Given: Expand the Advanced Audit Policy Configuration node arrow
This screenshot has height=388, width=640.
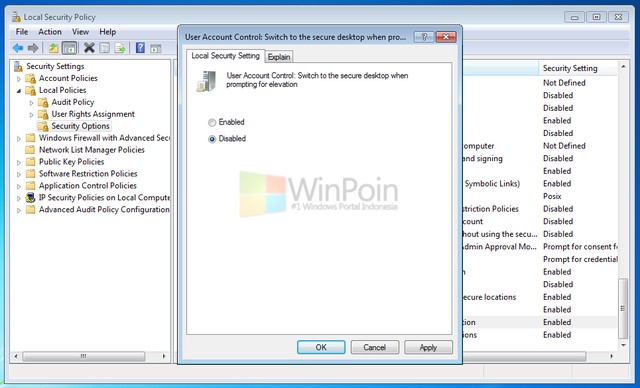Looking at the screenshot, I should click(19, 211).
